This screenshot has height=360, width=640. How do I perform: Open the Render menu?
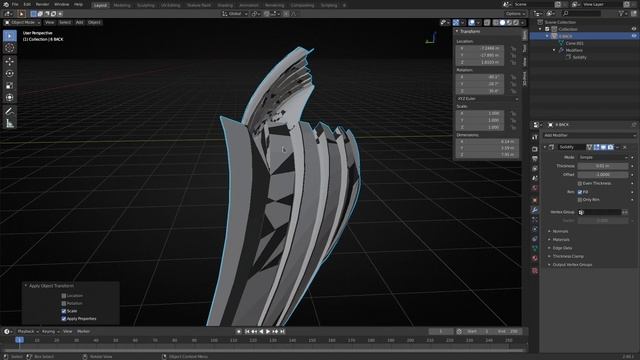click(x=42, y=4)
